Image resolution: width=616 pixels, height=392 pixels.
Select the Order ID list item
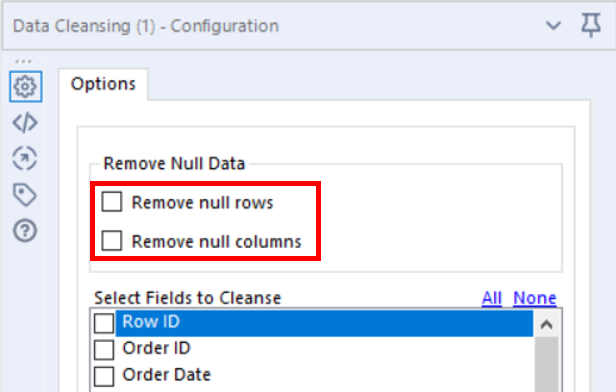coord(156,348)
